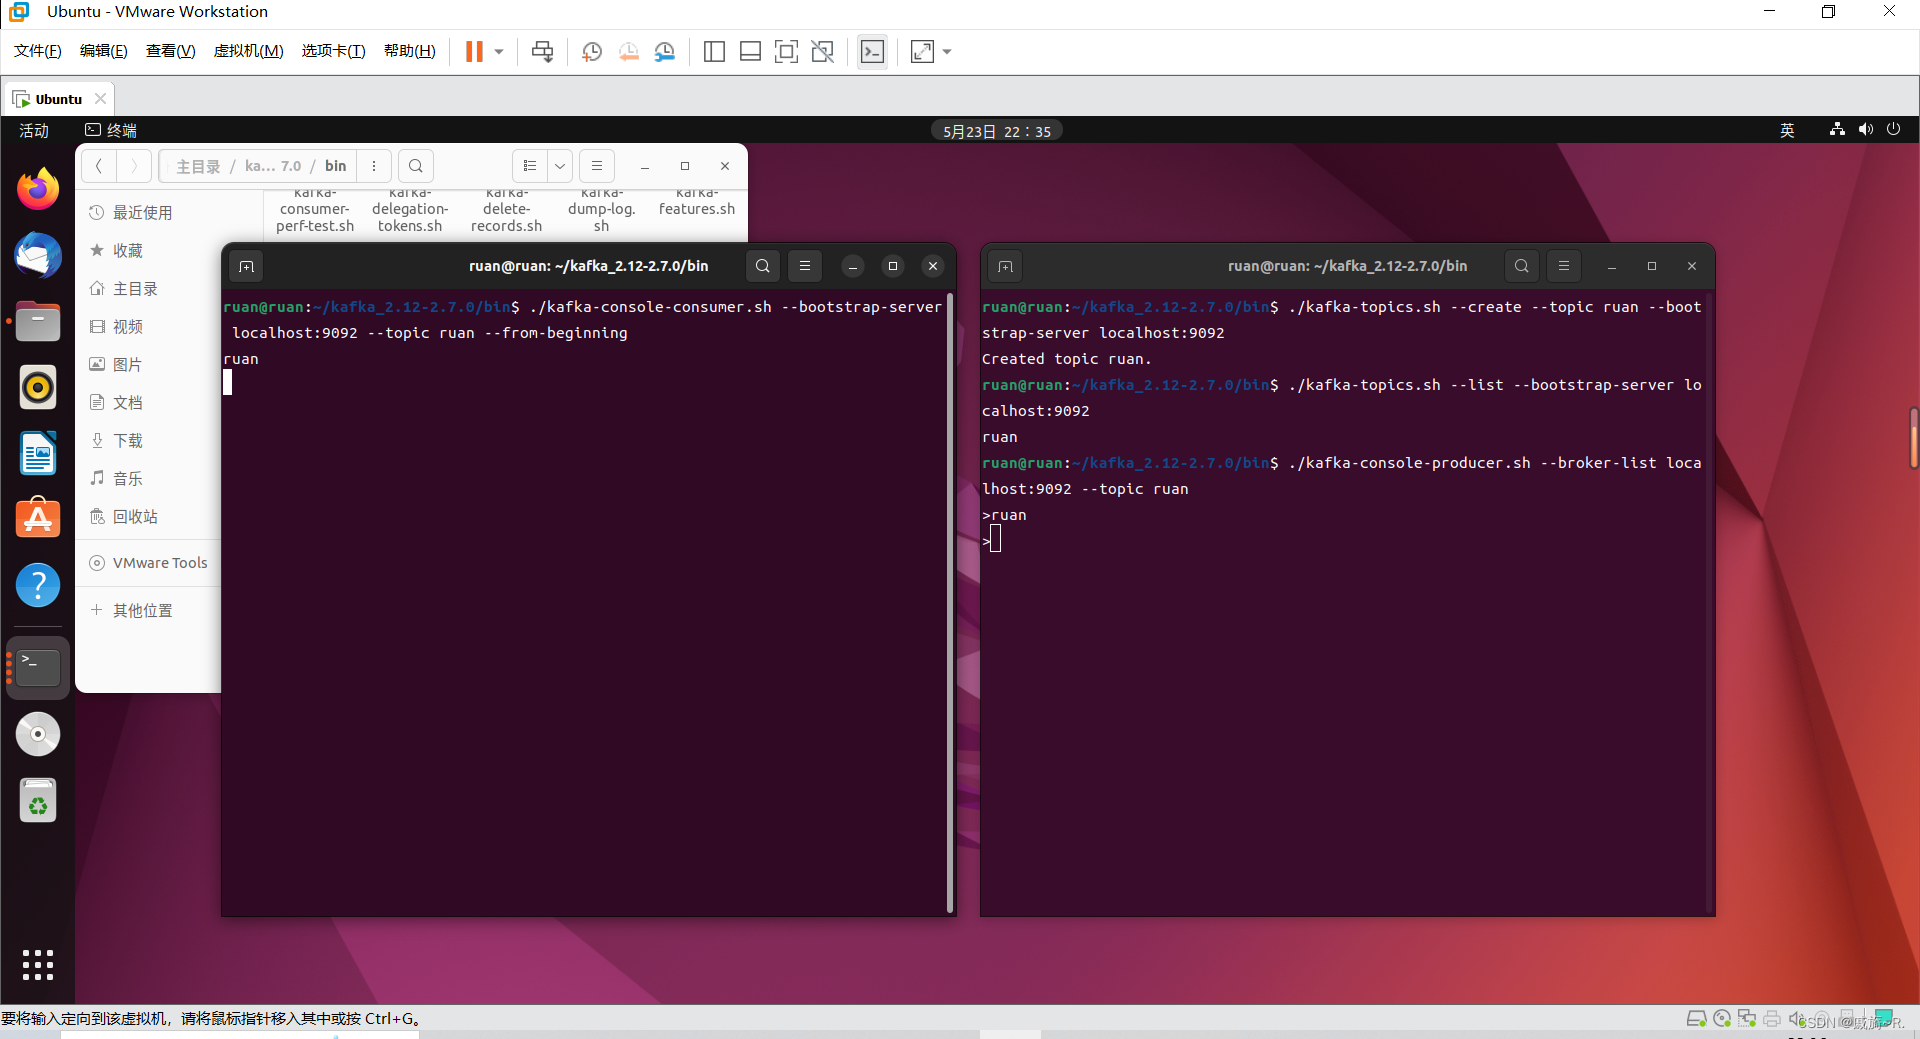Open Ubuntu Software from the dock

[38, 518]
